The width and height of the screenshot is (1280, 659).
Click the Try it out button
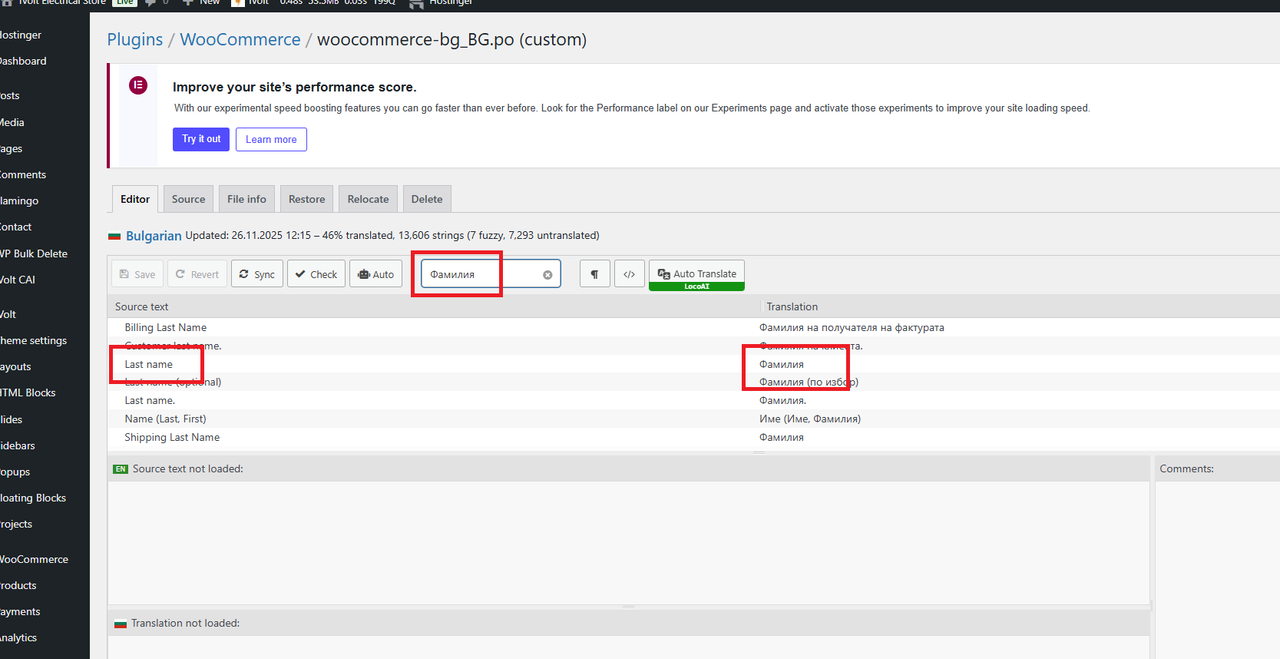point(201,139)
